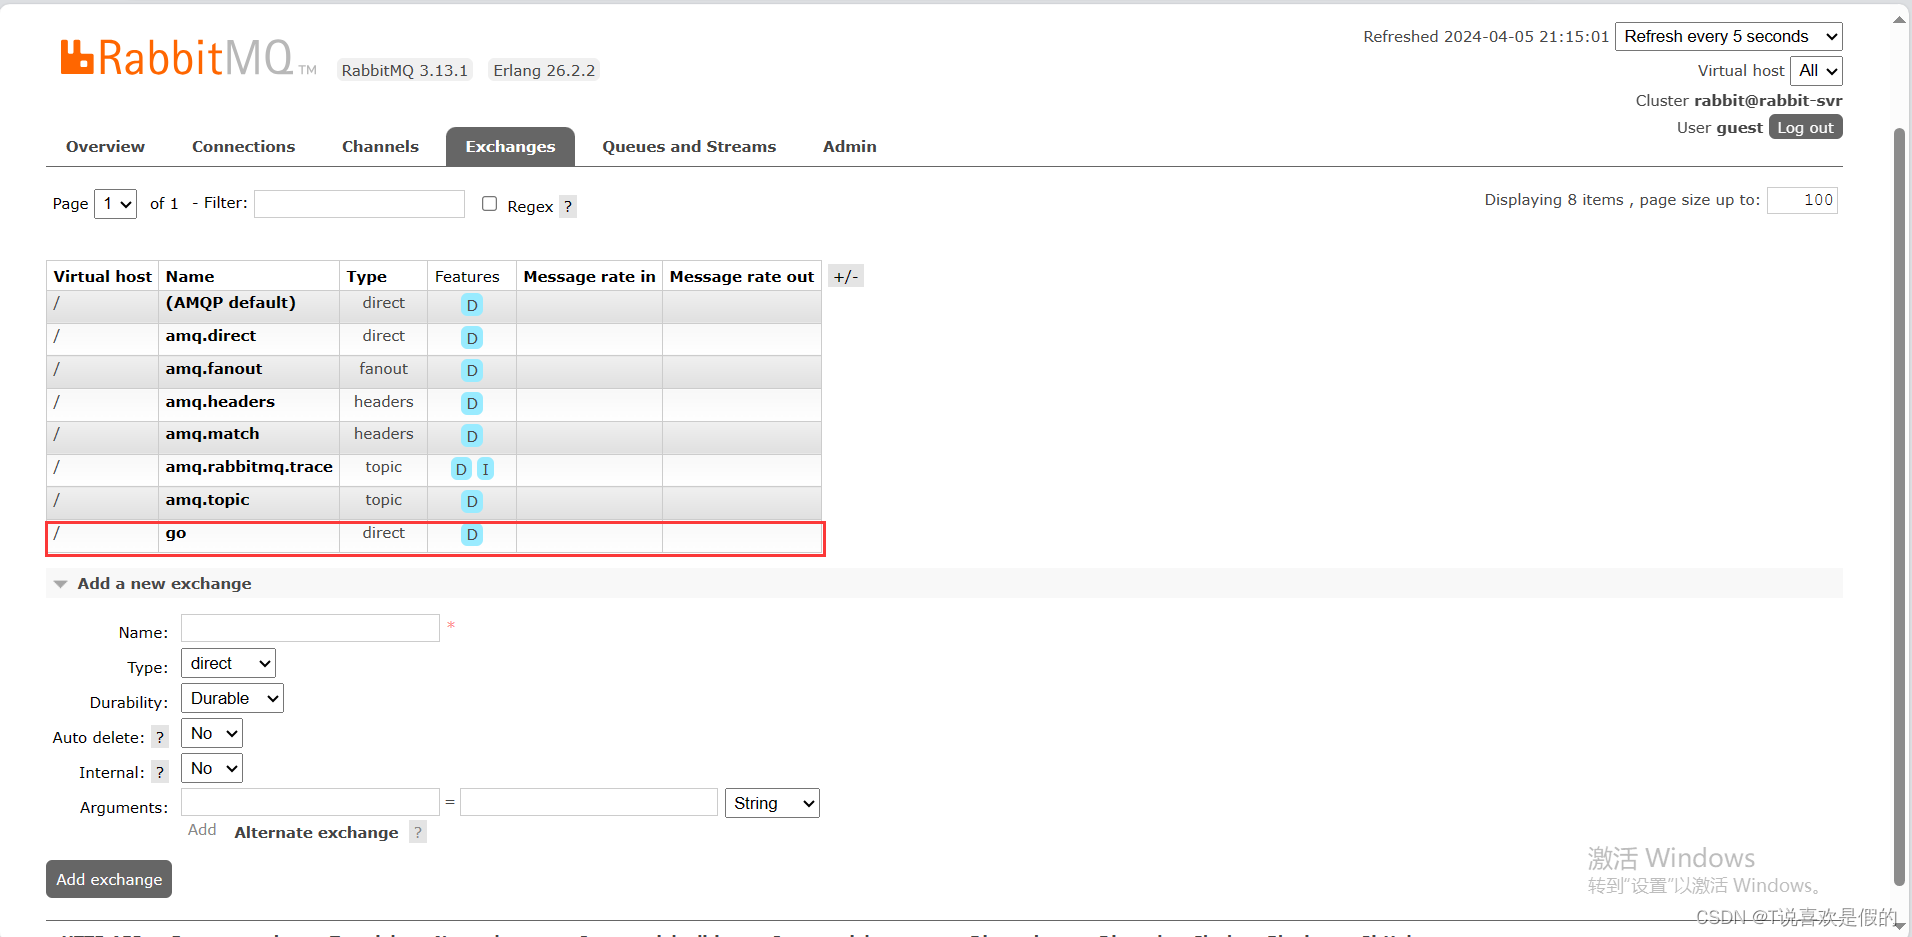
Task: Click the Arguments key input field
Action: click(x=310, y=802)
